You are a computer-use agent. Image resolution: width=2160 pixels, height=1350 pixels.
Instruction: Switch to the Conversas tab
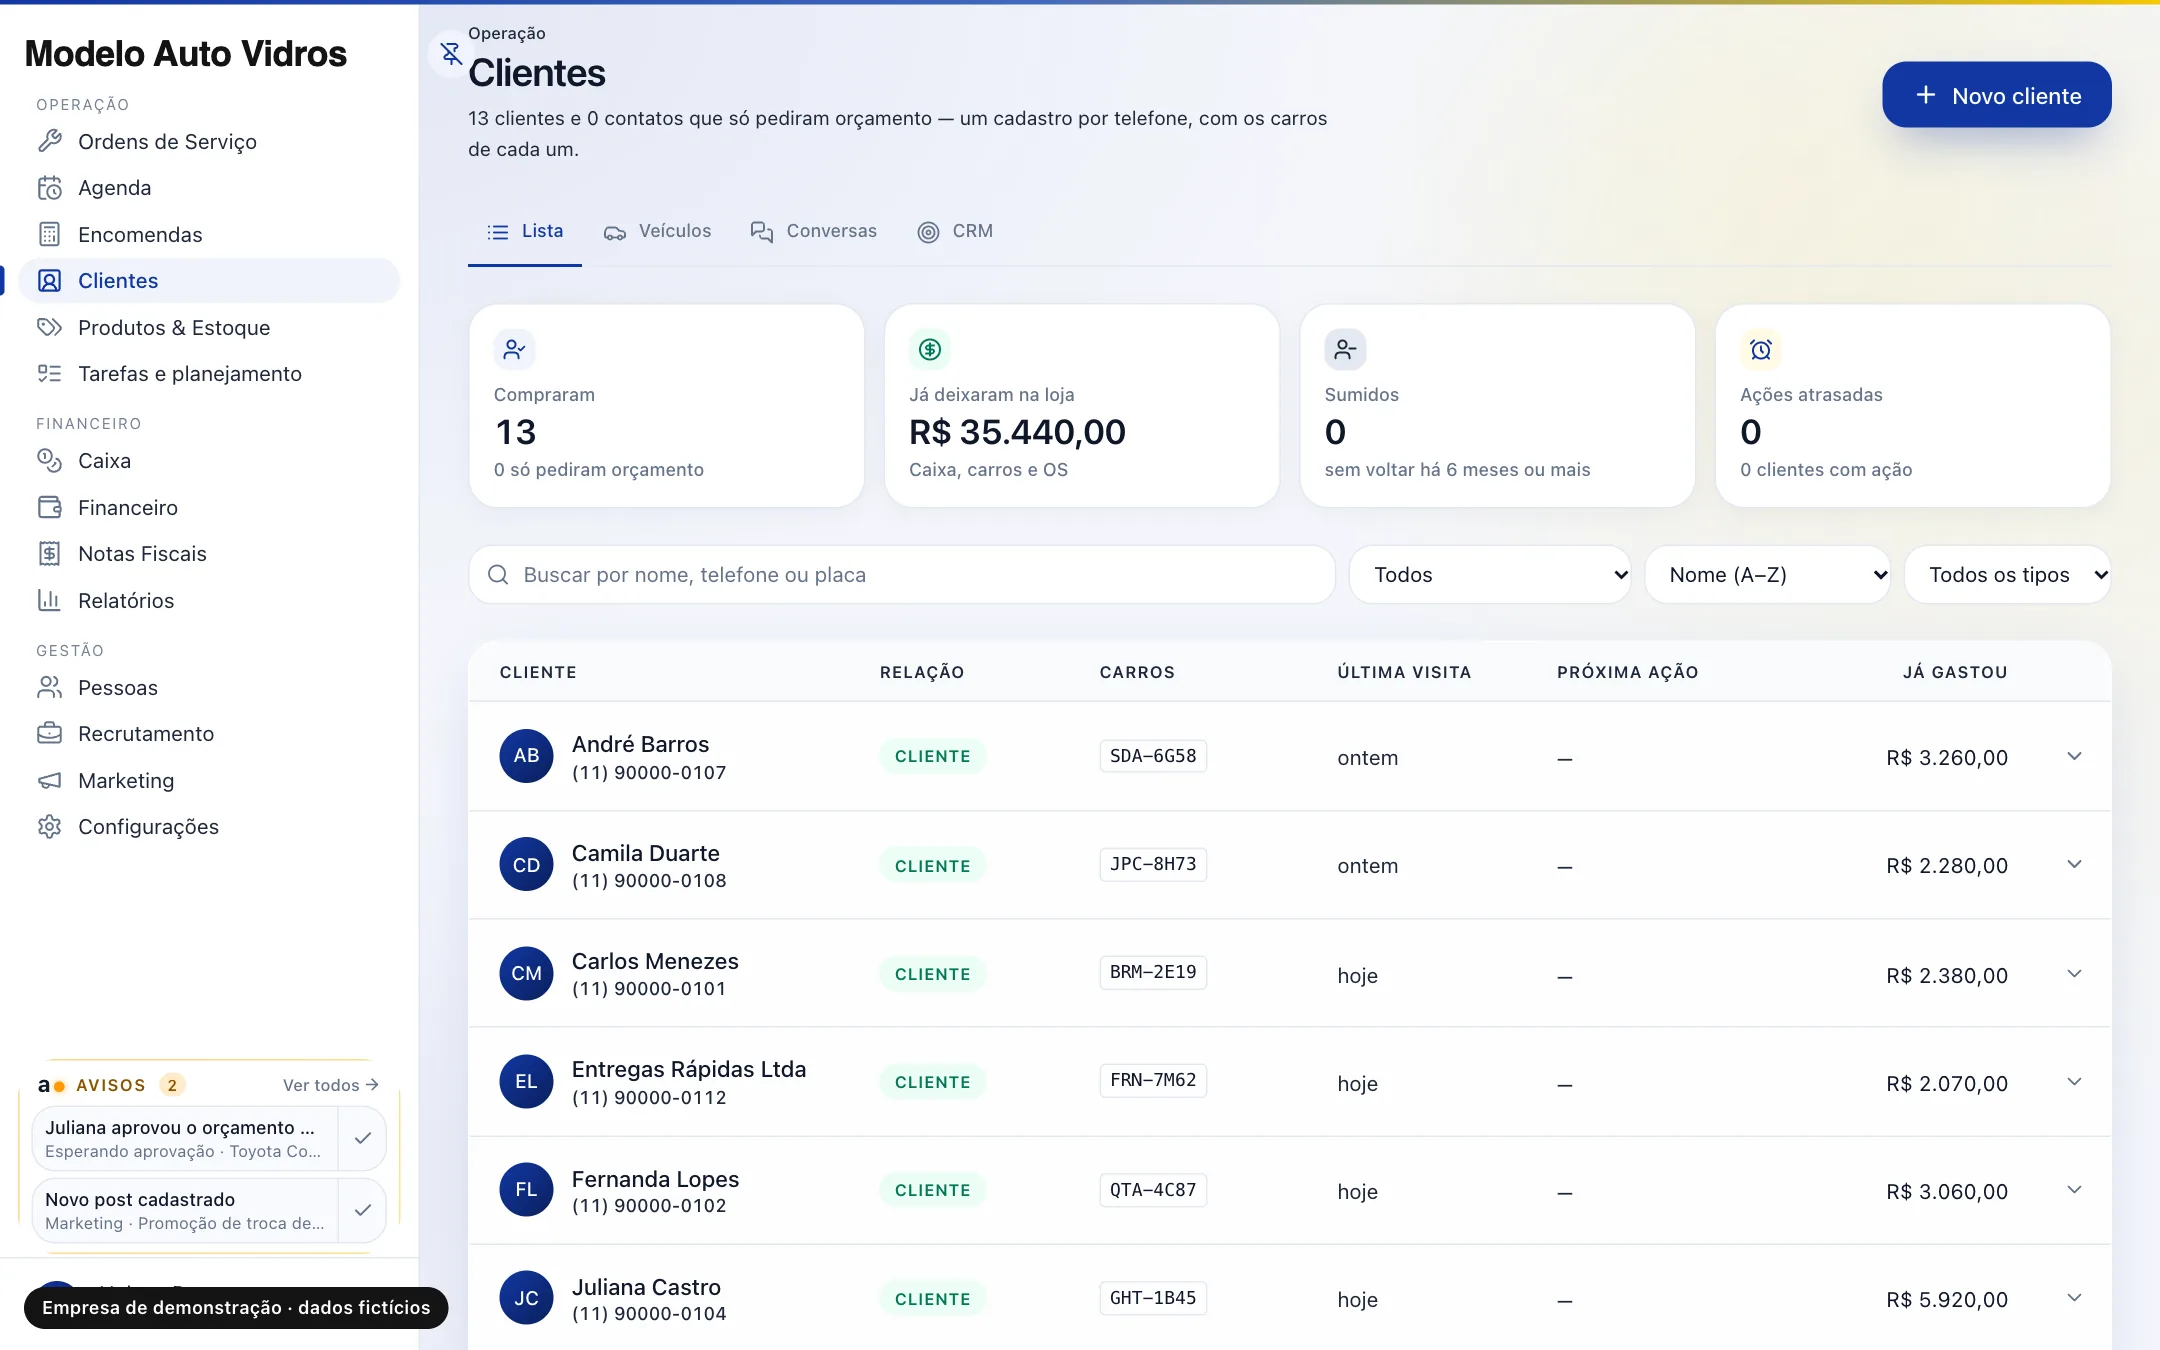pos(813,231)
